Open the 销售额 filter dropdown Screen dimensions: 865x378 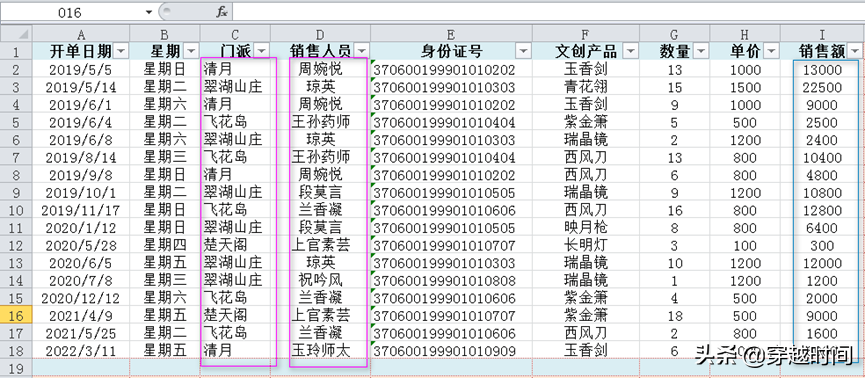pos(855,51)
